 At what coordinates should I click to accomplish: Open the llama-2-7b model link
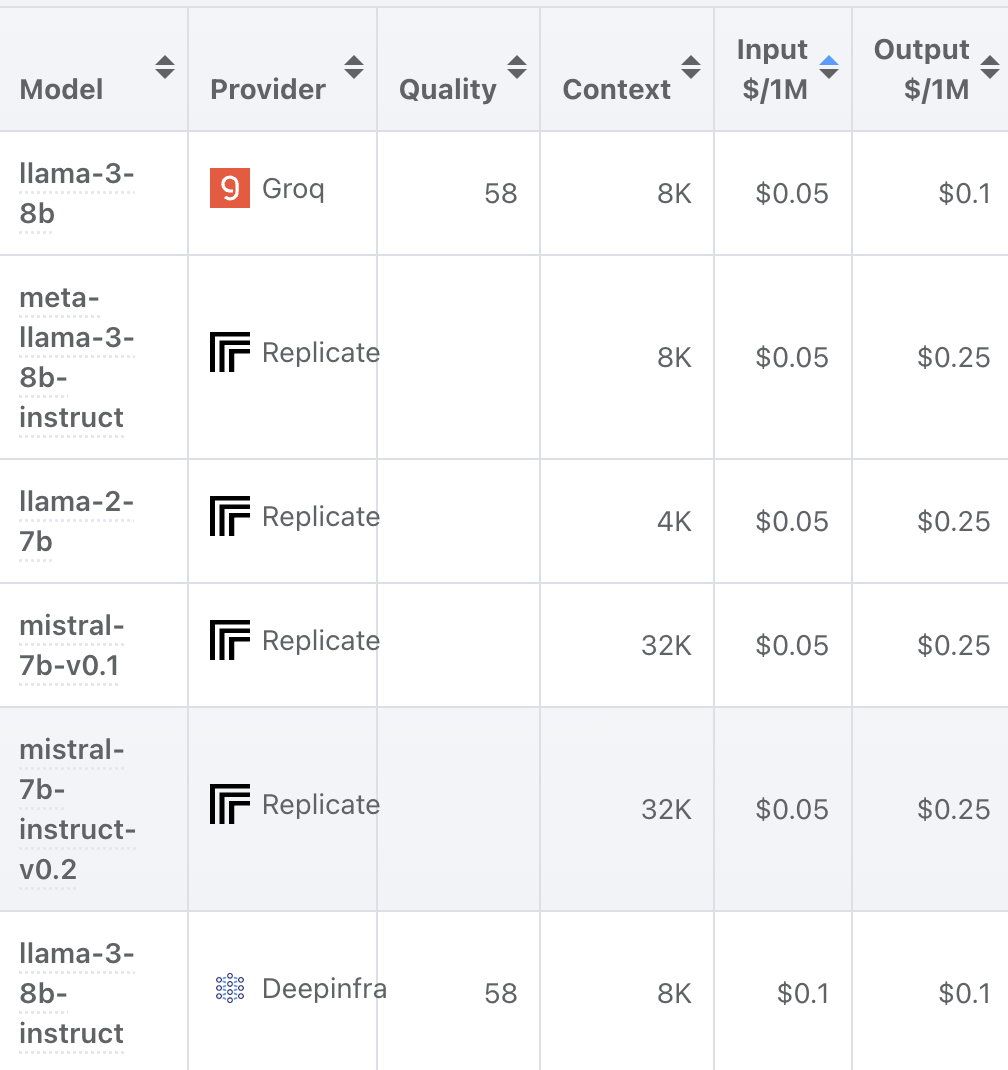(76, 521)
